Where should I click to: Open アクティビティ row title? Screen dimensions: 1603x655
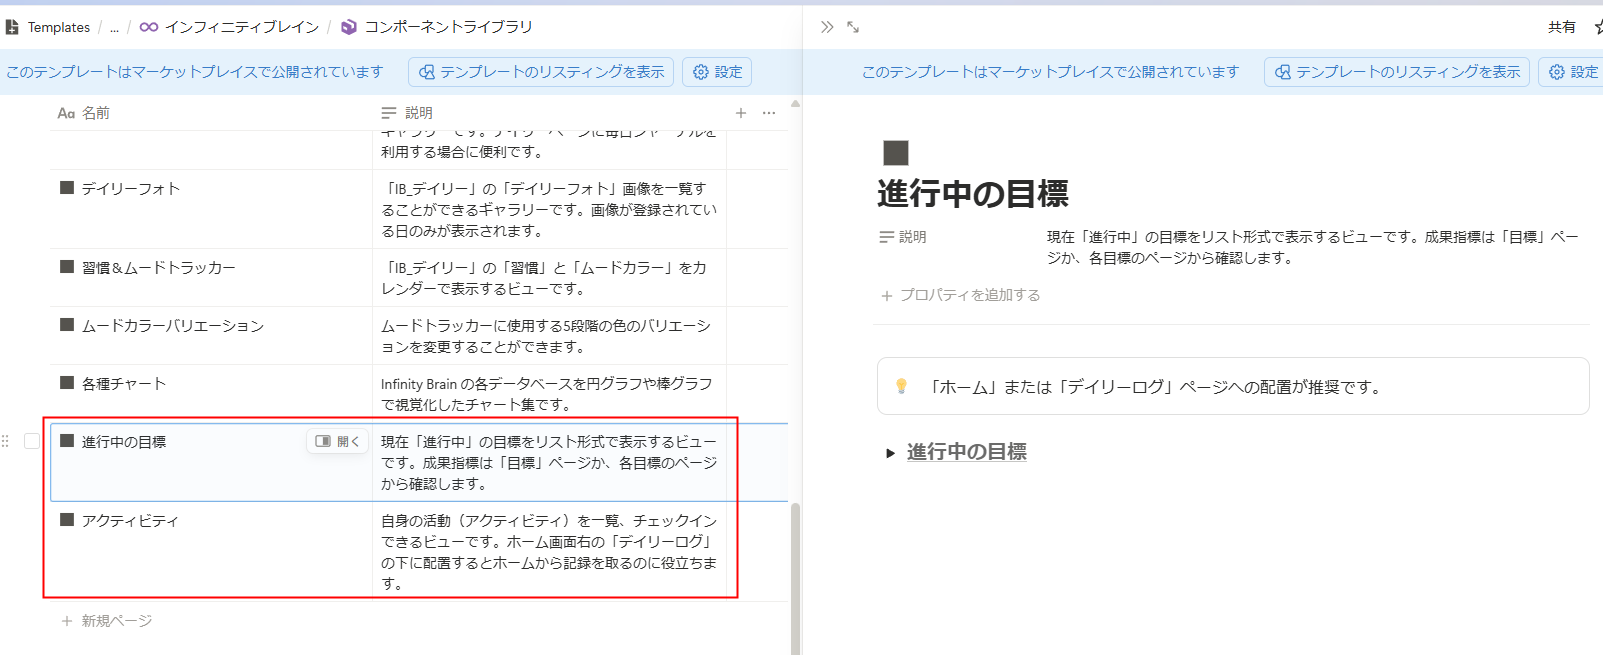click(130, 520)
